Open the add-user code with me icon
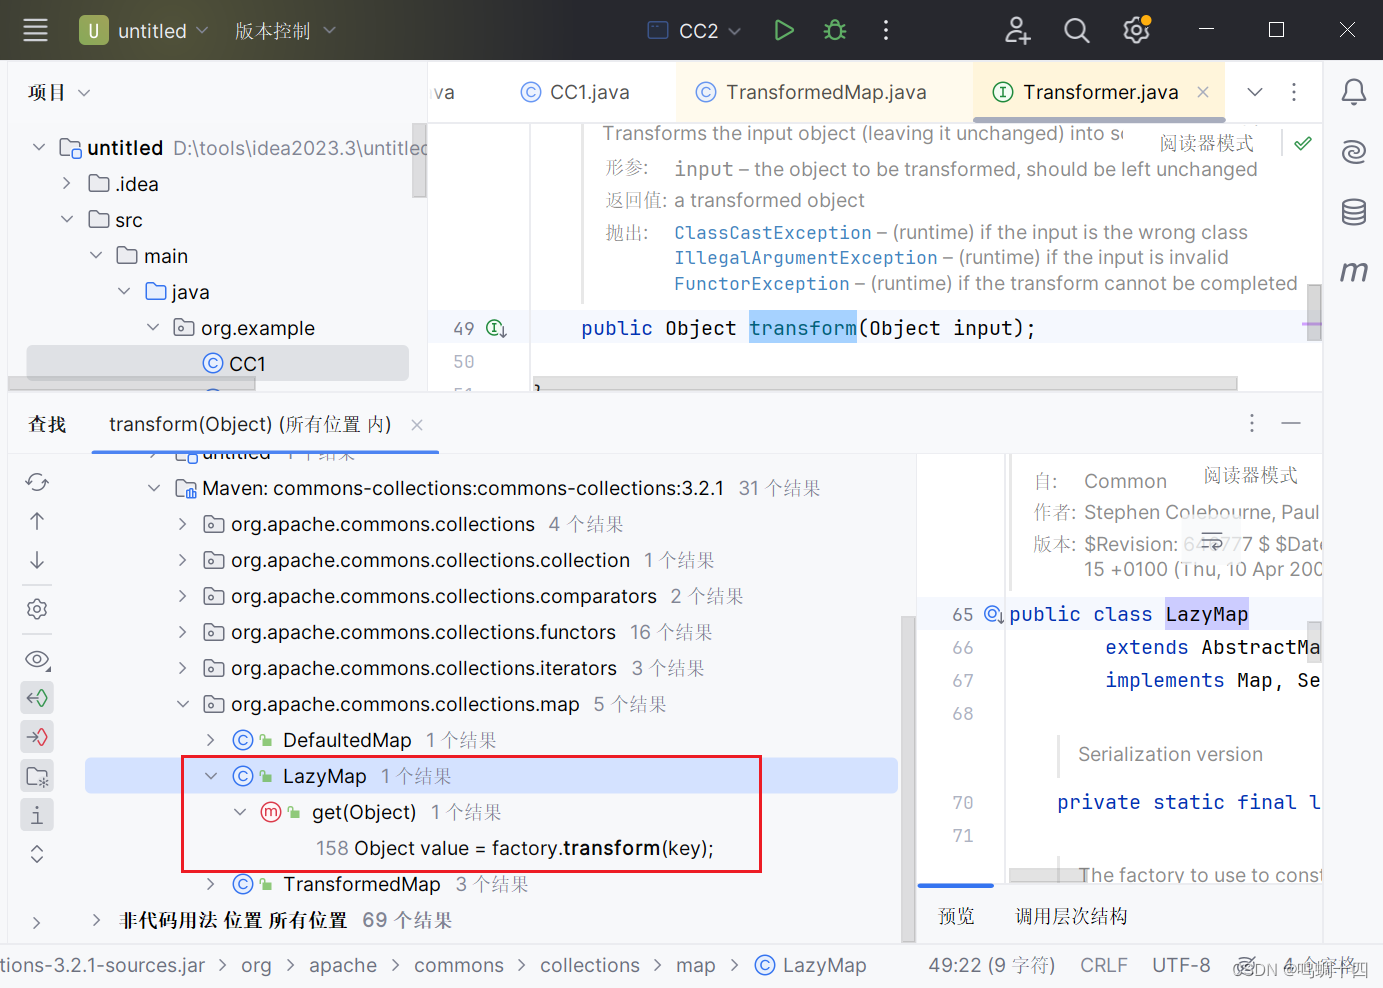 click(1017, 30)
